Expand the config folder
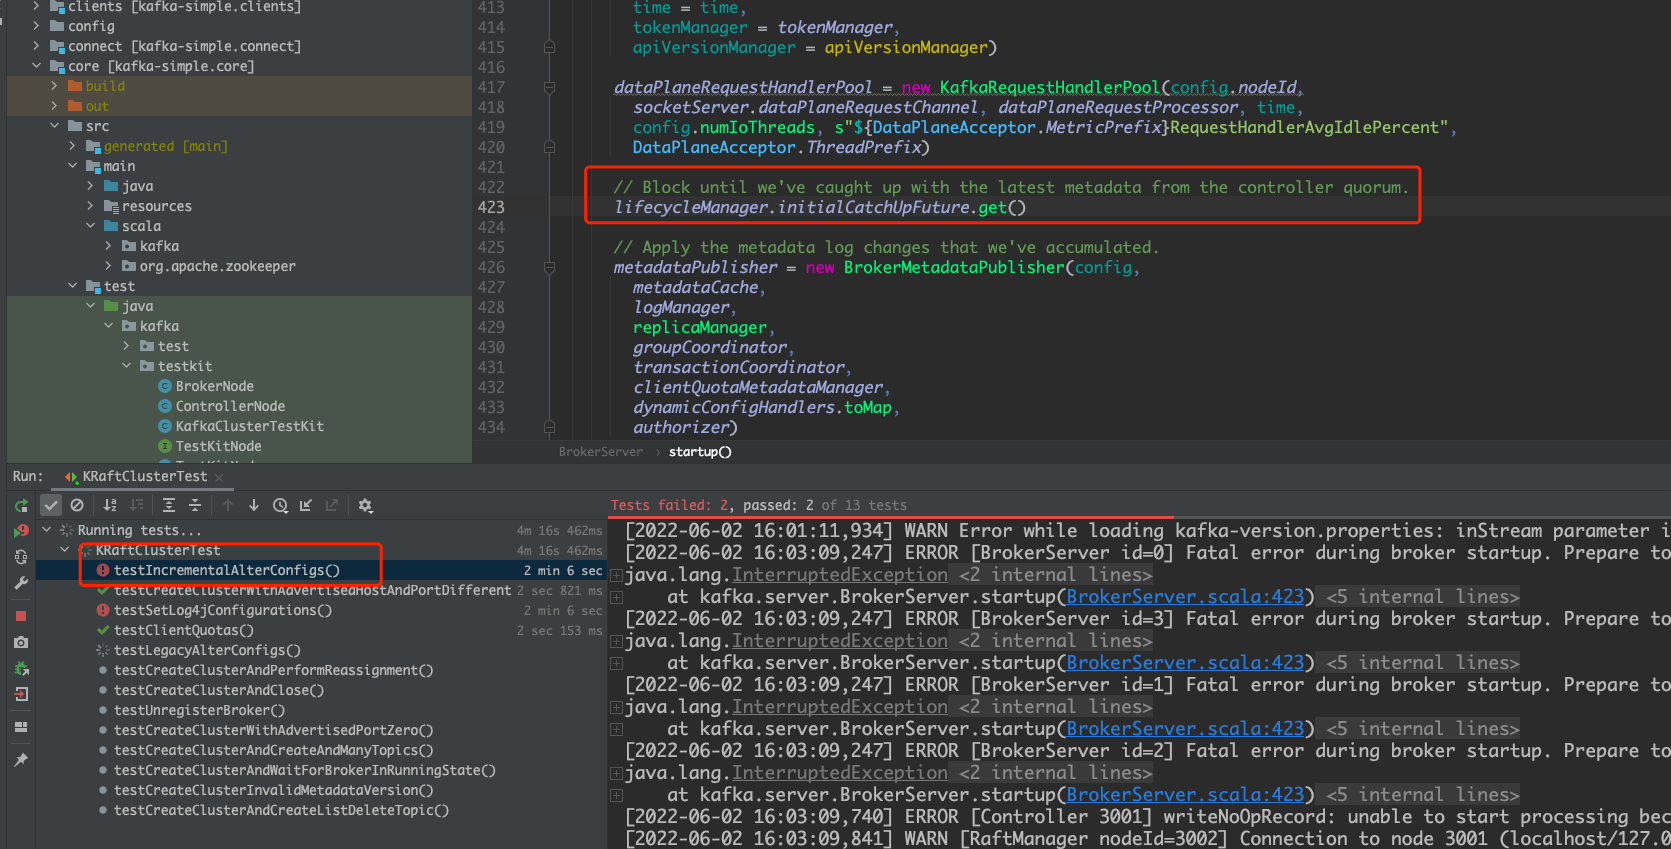This screenshot has width=1671, height=849. coord(37,26)
